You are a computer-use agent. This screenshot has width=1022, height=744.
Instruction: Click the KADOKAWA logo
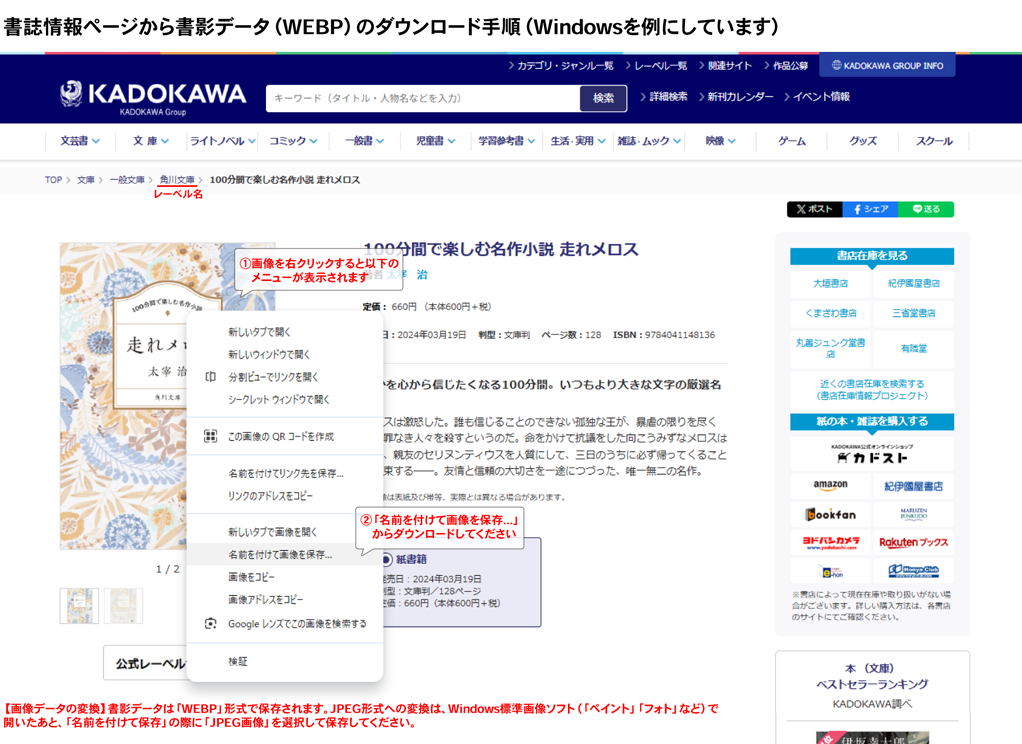(x=153, y=98)
